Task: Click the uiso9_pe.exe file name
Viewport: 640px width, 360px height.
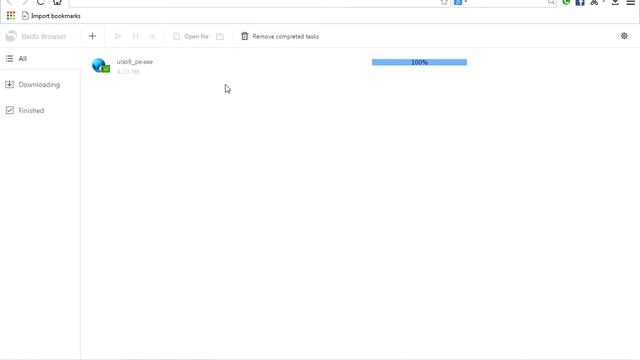Action: 135,62
